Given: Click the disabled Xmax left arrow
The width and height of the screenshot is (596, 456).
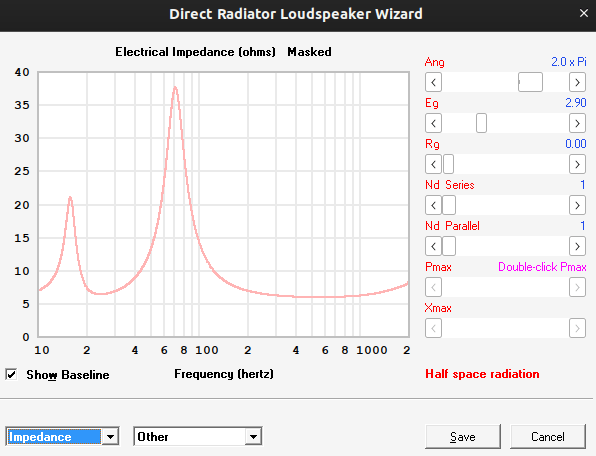Looking at the screenshot, I should 433,328.
